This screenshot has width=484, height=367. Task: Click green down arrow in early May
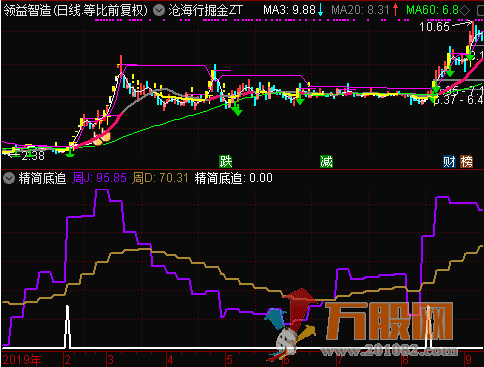[x=237, y=109]
